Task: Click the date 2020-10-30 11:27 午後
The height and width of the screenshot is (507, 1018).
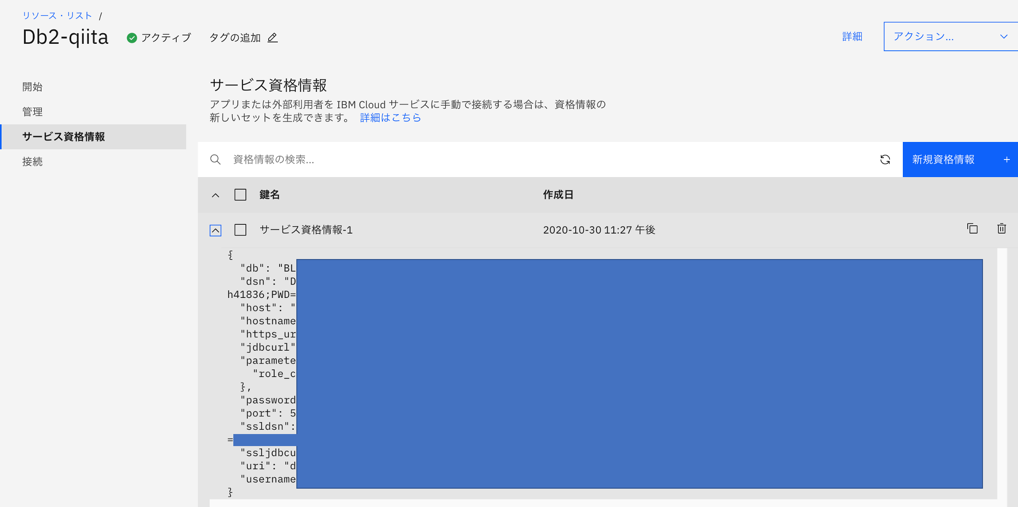Action: point(599,230)
